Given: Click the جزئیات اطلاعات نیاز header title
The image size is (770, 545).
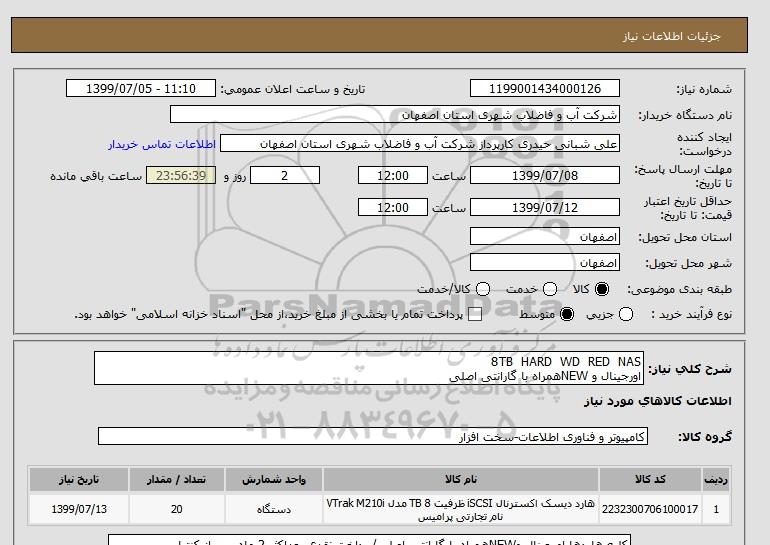Looking at the screenshot, I should (x=671, y=36).
